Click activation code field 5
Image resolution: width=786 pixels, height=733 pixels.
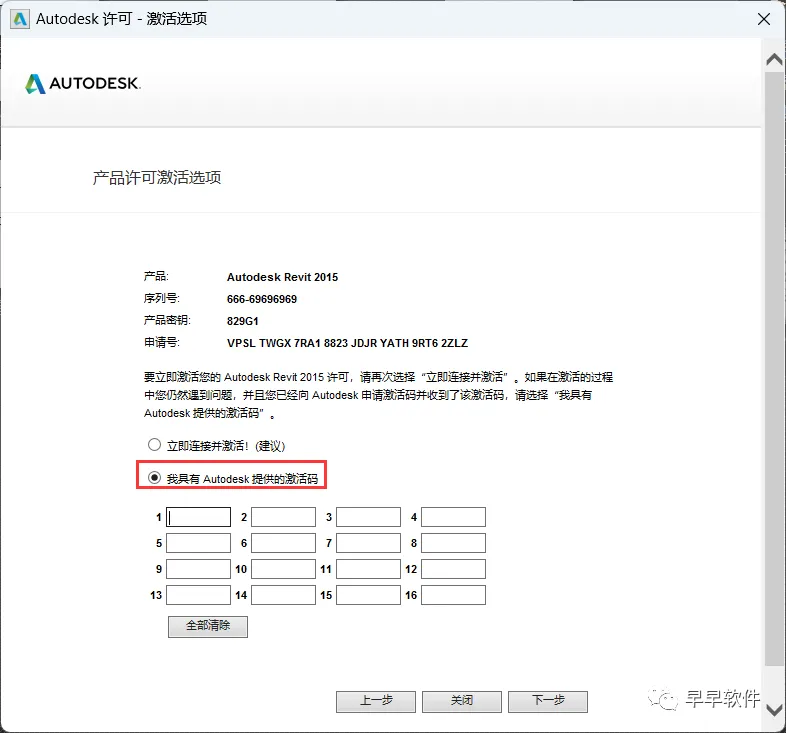click(199, 543)
